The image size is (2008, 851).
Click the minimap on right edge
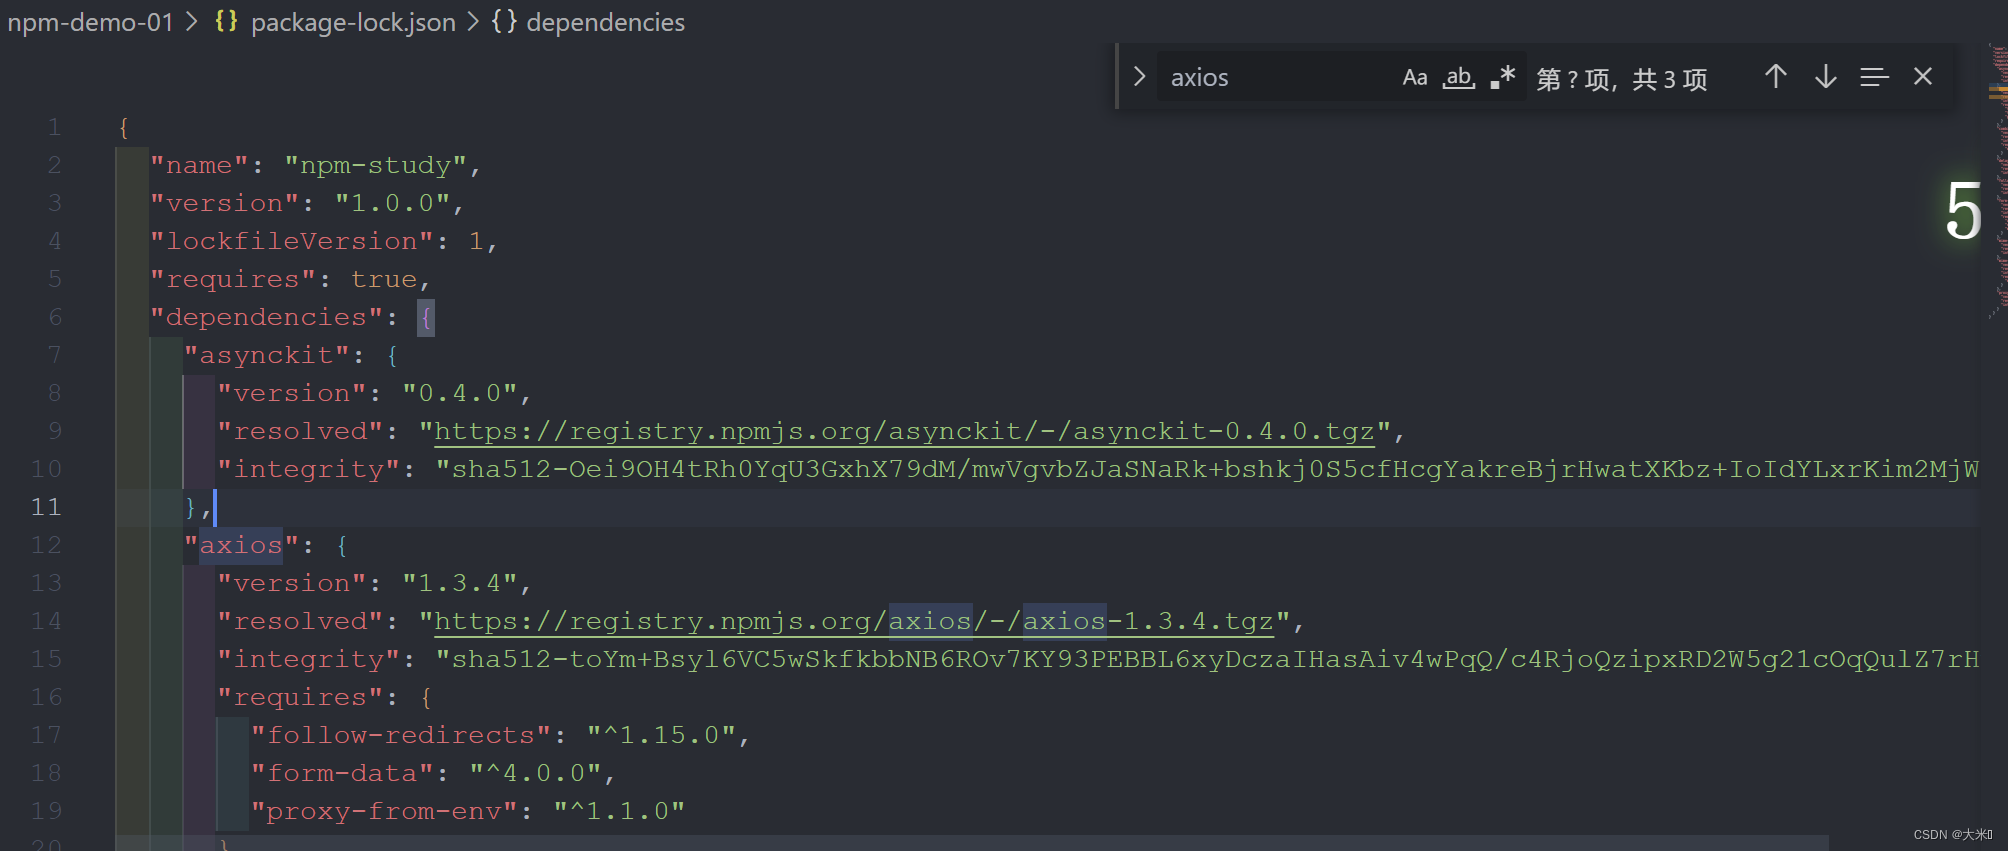click(x=1997, y=180)
